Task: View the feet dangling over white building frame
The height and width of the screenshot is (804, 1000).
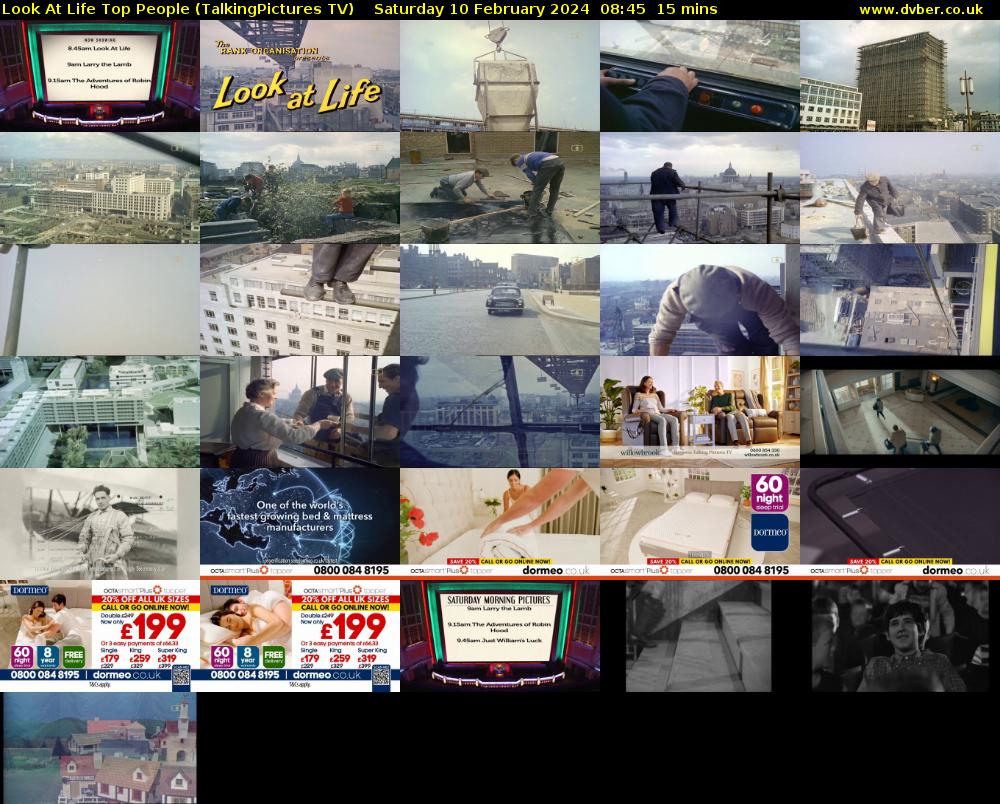Action: pyautogui.click(x=300, y=300)
